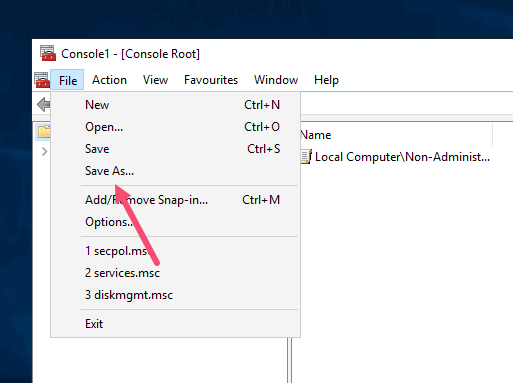The image size is (513, 383).
Task: Open the Action menu
Action: [109, 80]
